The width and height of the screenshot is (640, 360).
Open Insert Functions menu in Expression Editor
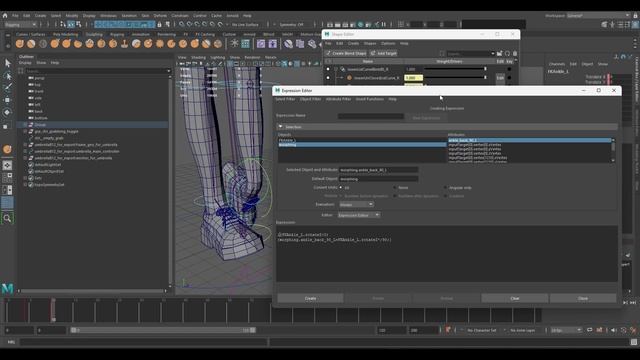[369, 99]
